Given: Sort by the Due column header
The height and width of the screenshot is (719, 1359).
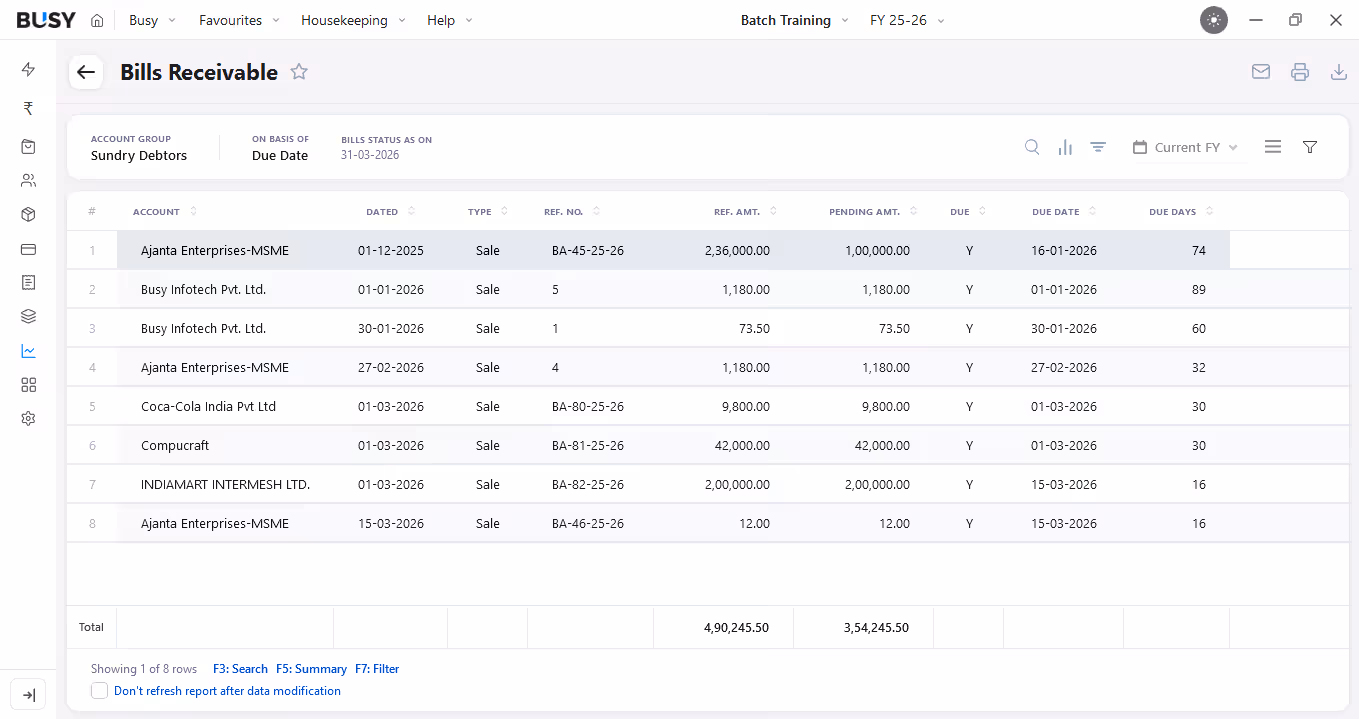Looking at the screenshot, I should coord(968,212).
